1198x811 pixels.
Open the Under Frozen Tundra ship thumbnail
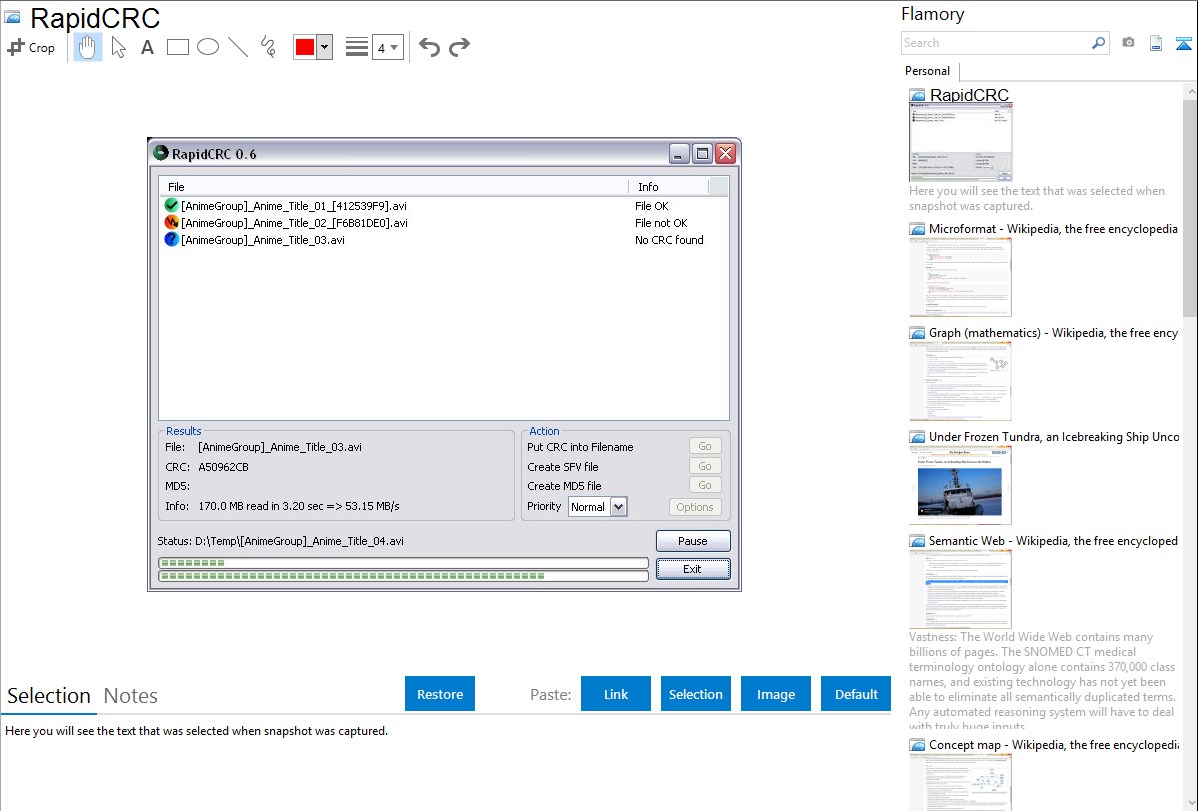[x=960, y=485]
